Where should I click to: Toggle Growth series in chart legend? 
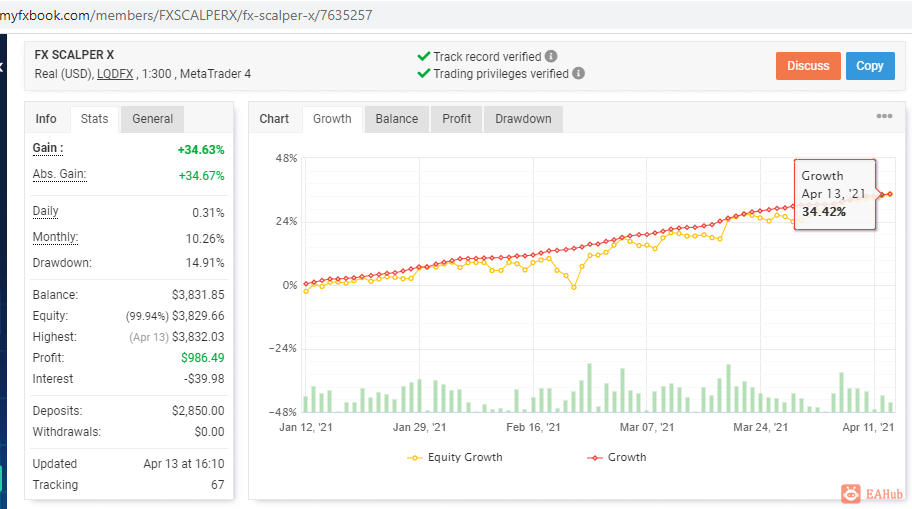point(617,457)
